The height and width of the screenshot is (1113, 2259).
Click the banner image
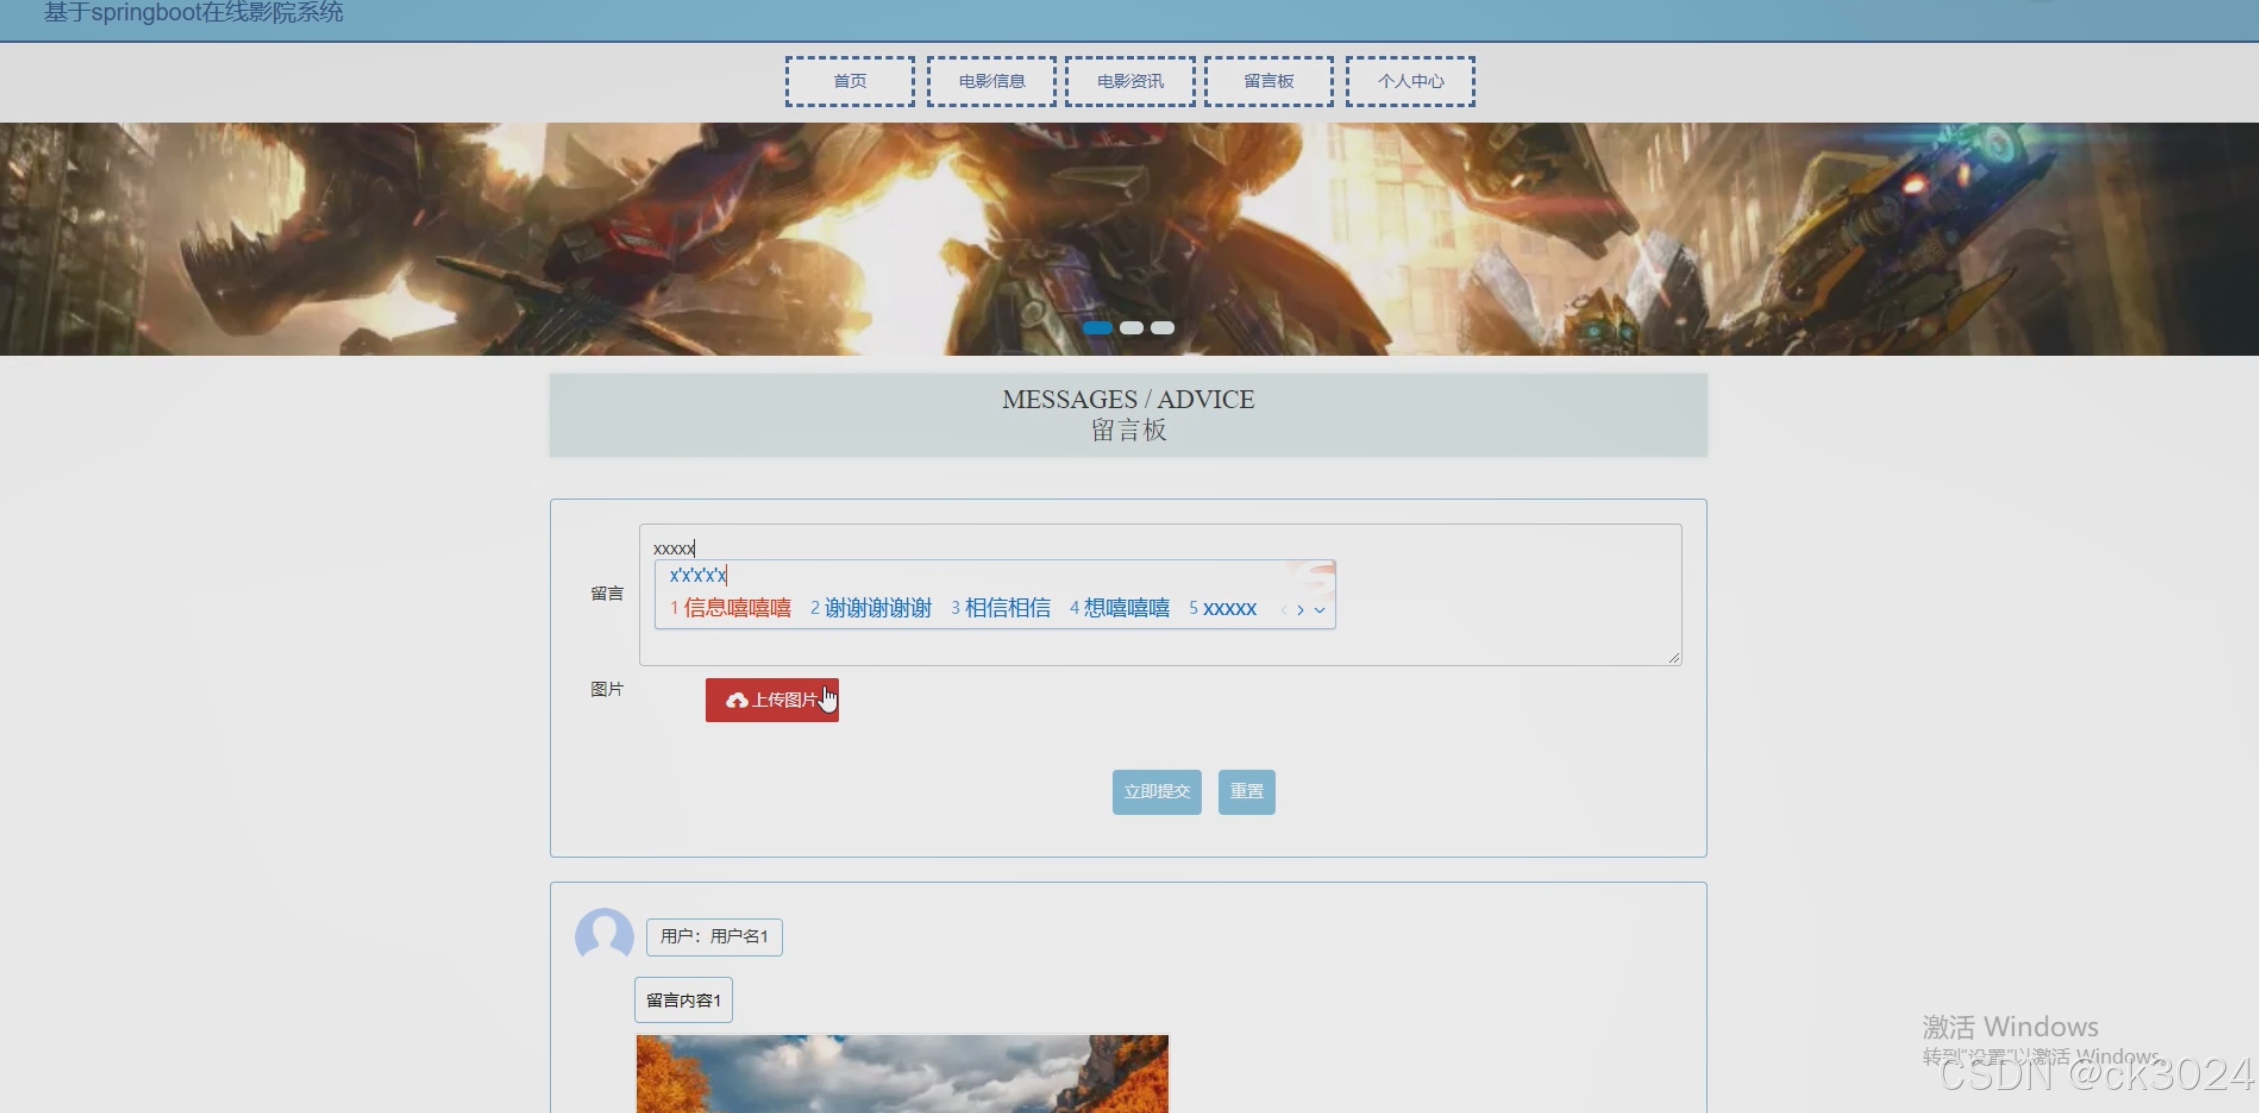click(x=1129, y=239)
